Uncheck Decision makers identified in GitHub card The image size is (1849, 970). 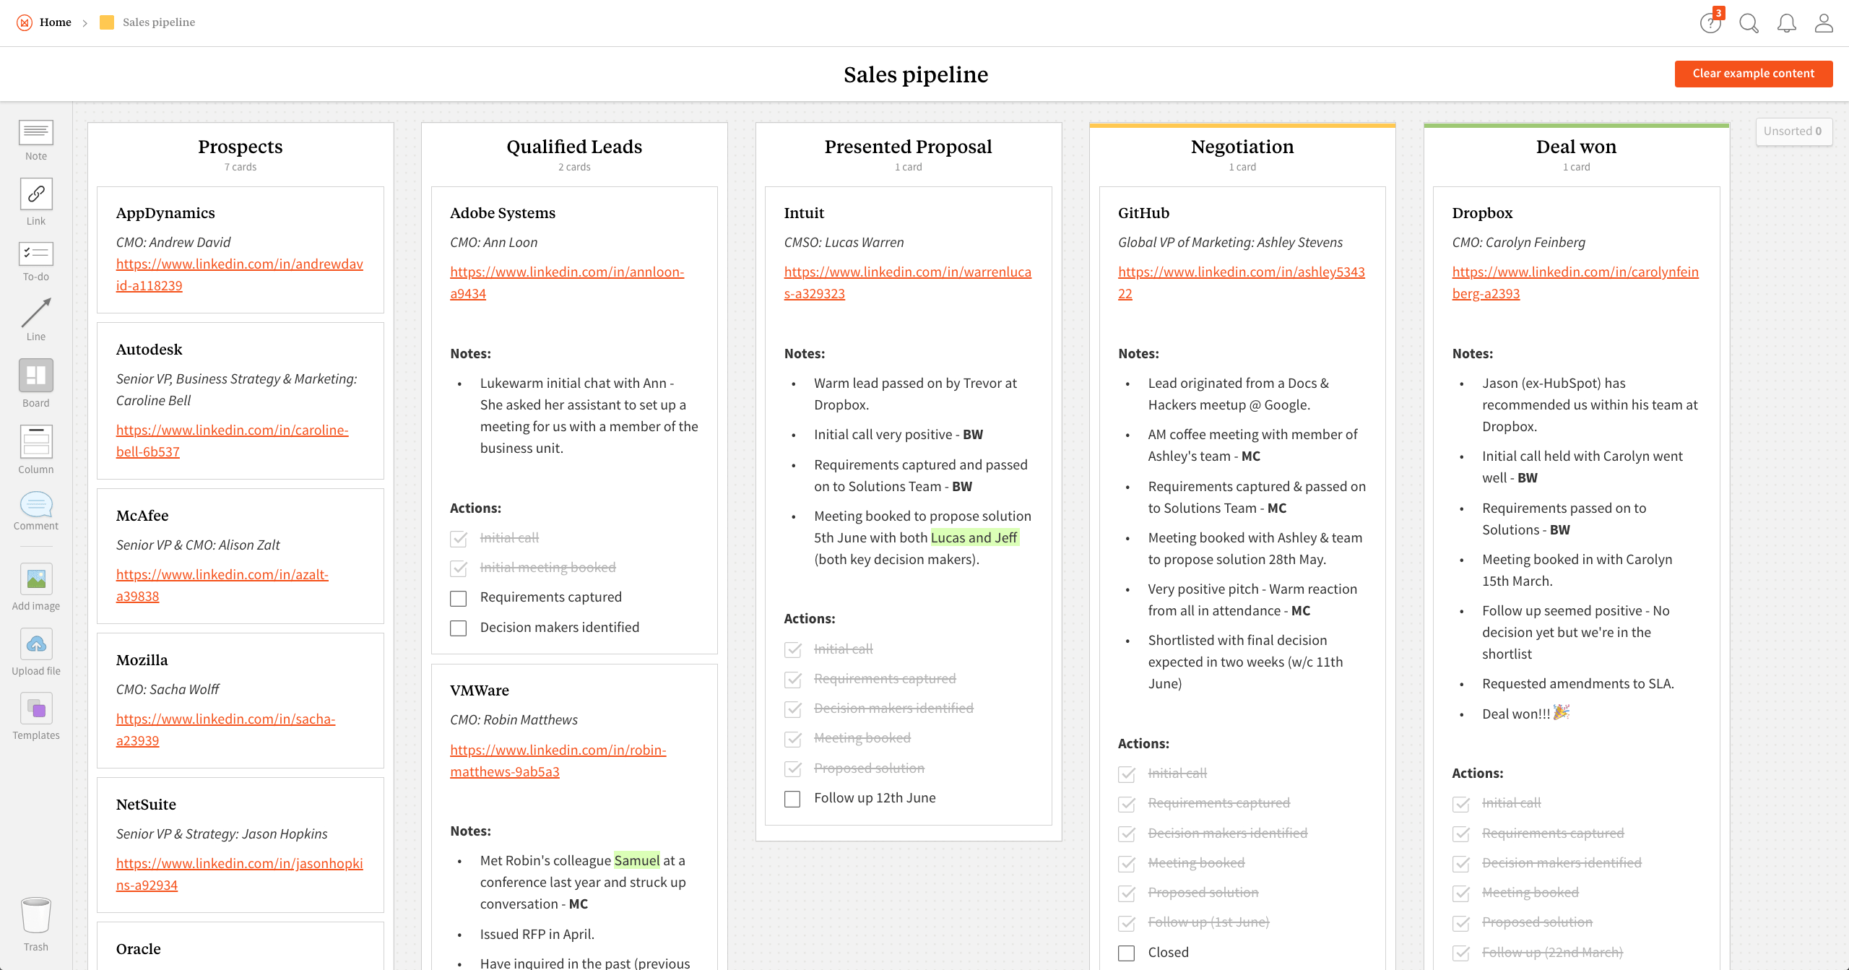[x=1126, y=834]
